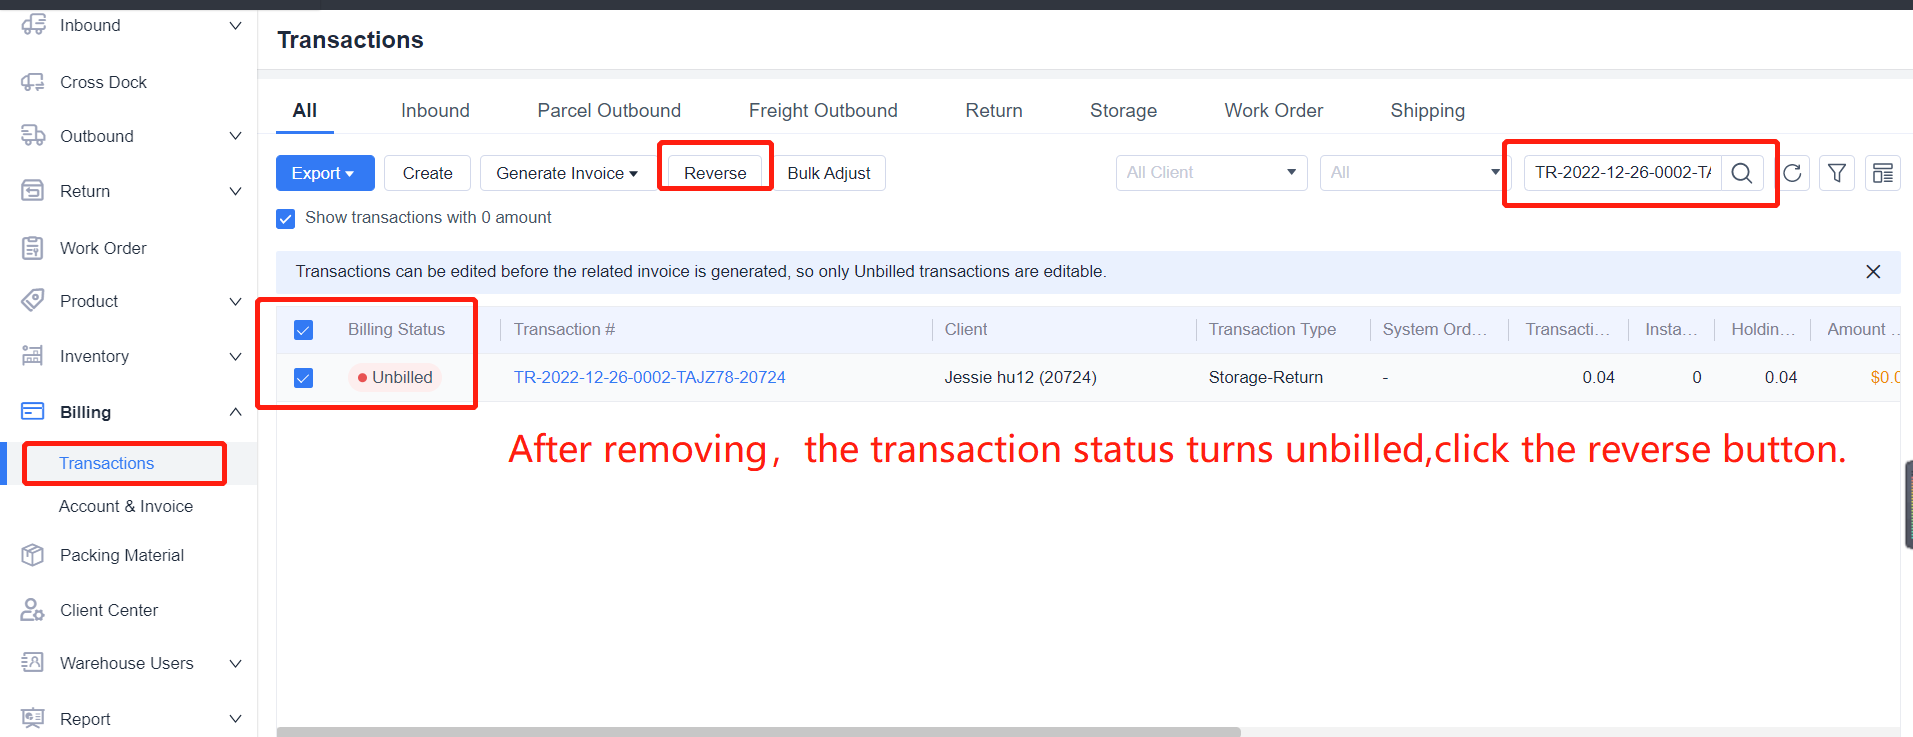Click the Unbilled status badge
Screen dimensions: 1913x737
395,378
